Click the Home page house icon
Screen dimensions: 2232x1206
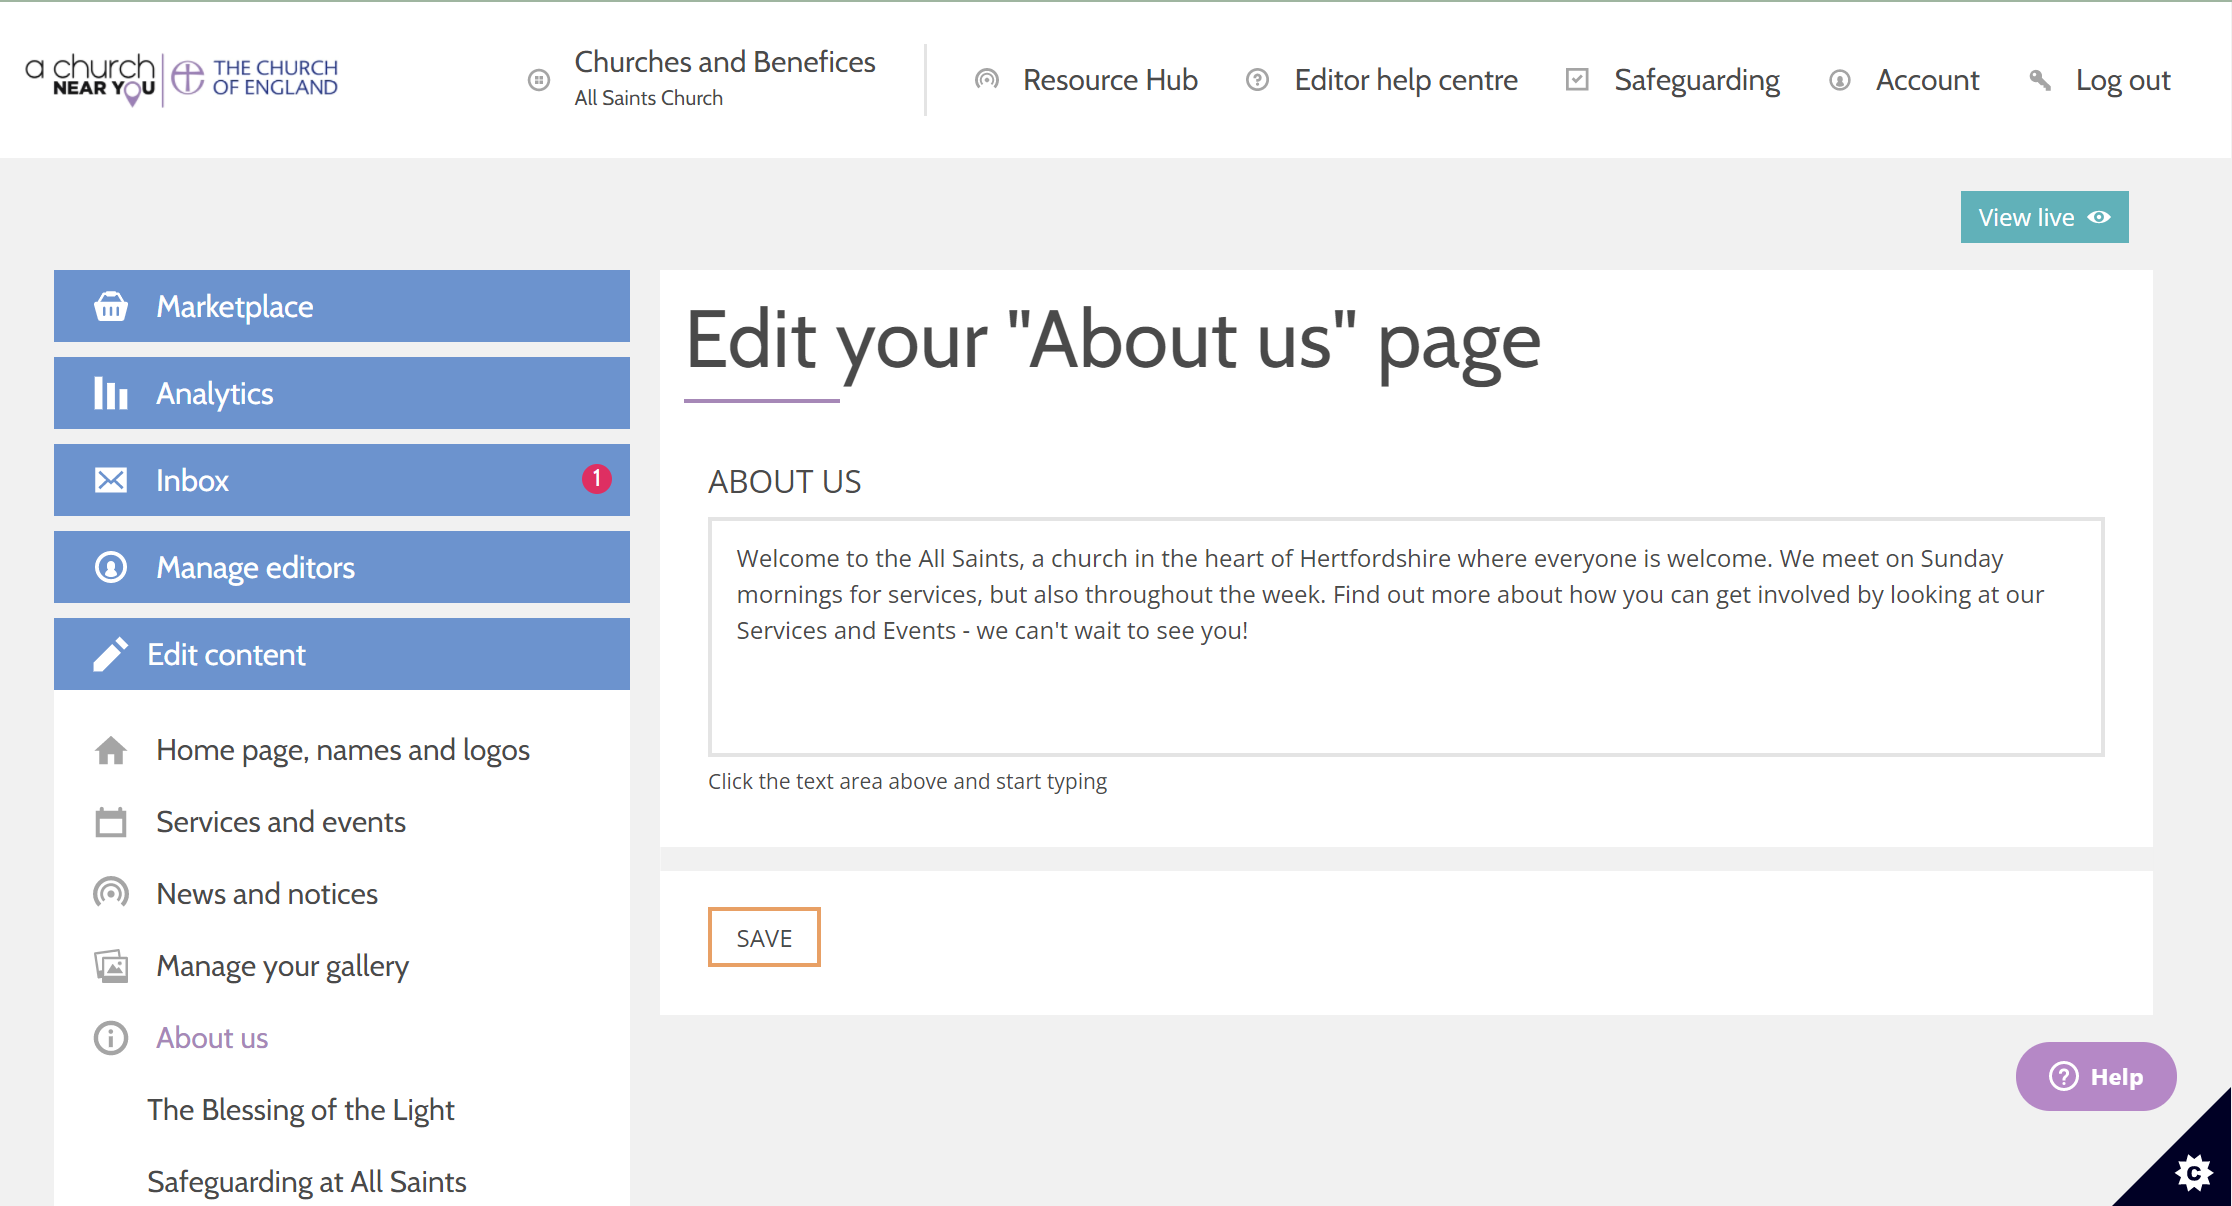click(111, 750)
